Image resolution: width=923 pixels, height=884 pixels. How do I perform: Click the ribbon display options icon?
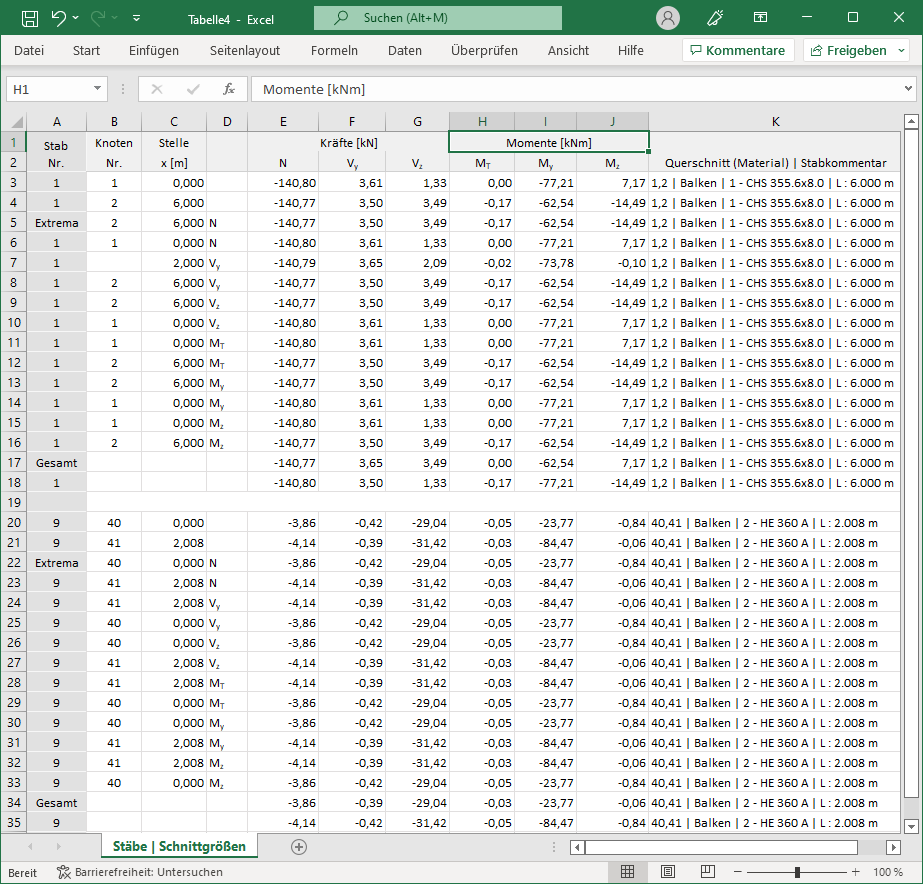pos(760,17)
